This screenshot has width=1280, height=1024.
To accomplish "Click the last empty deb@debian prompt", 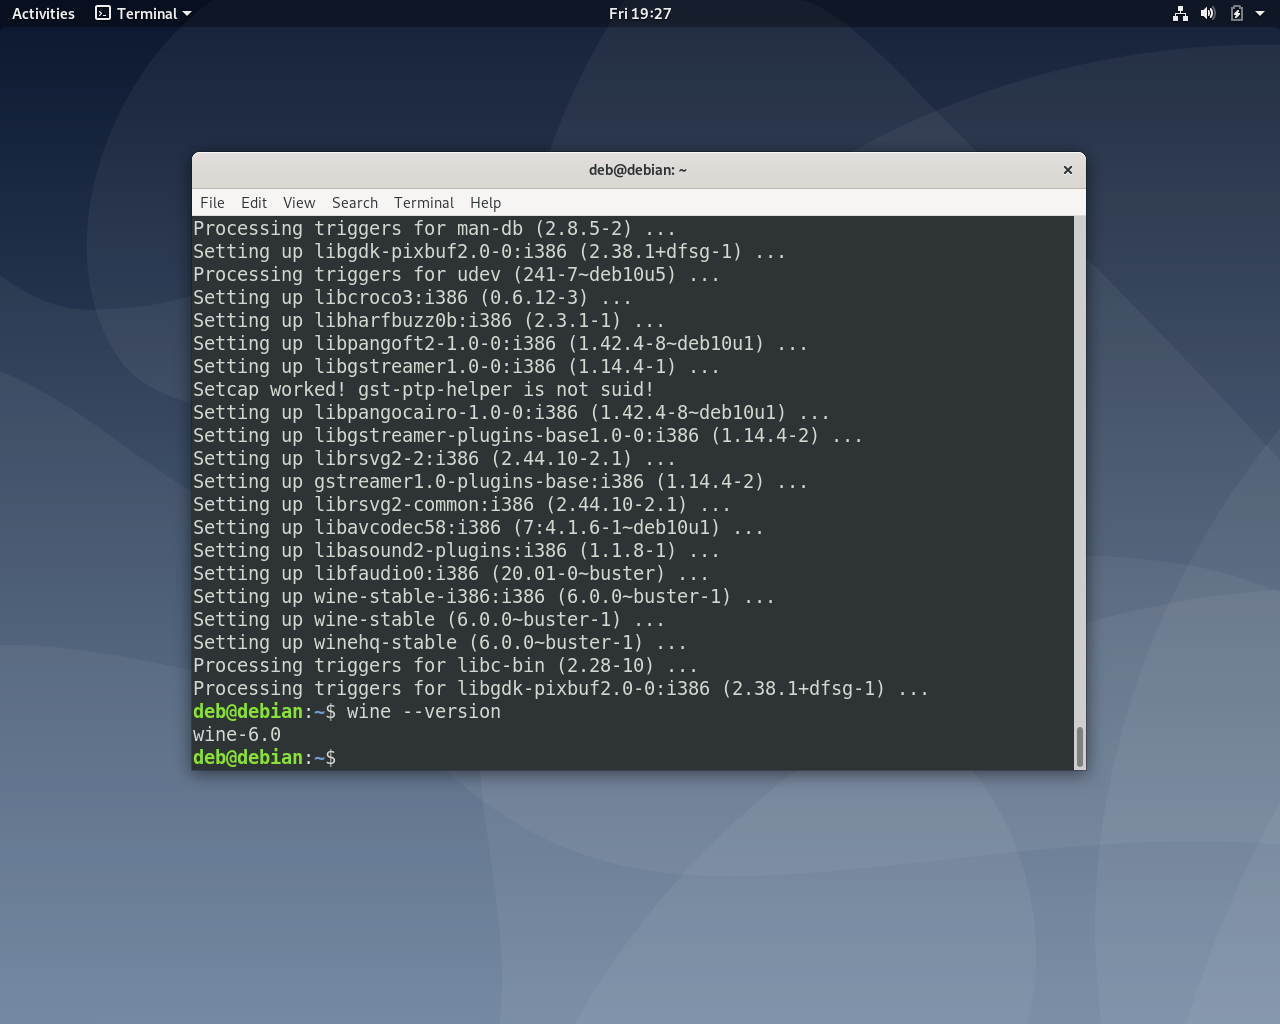I will click(x=264, y=758).
